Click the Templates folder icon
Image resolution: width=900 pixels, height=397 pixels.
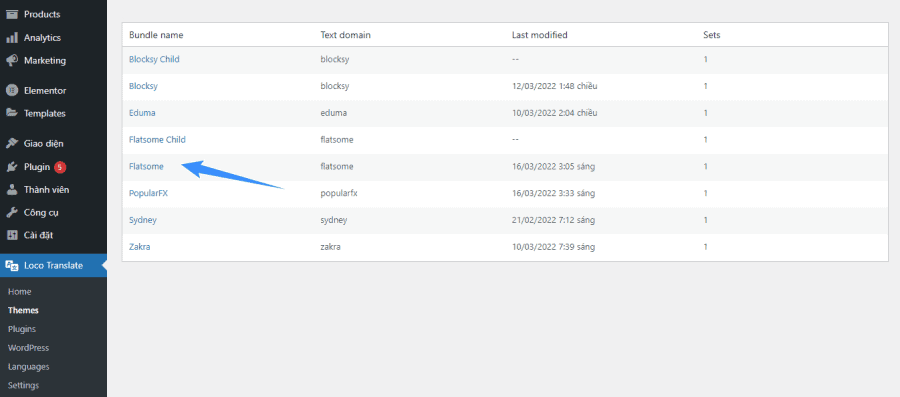tap(11, 113)
